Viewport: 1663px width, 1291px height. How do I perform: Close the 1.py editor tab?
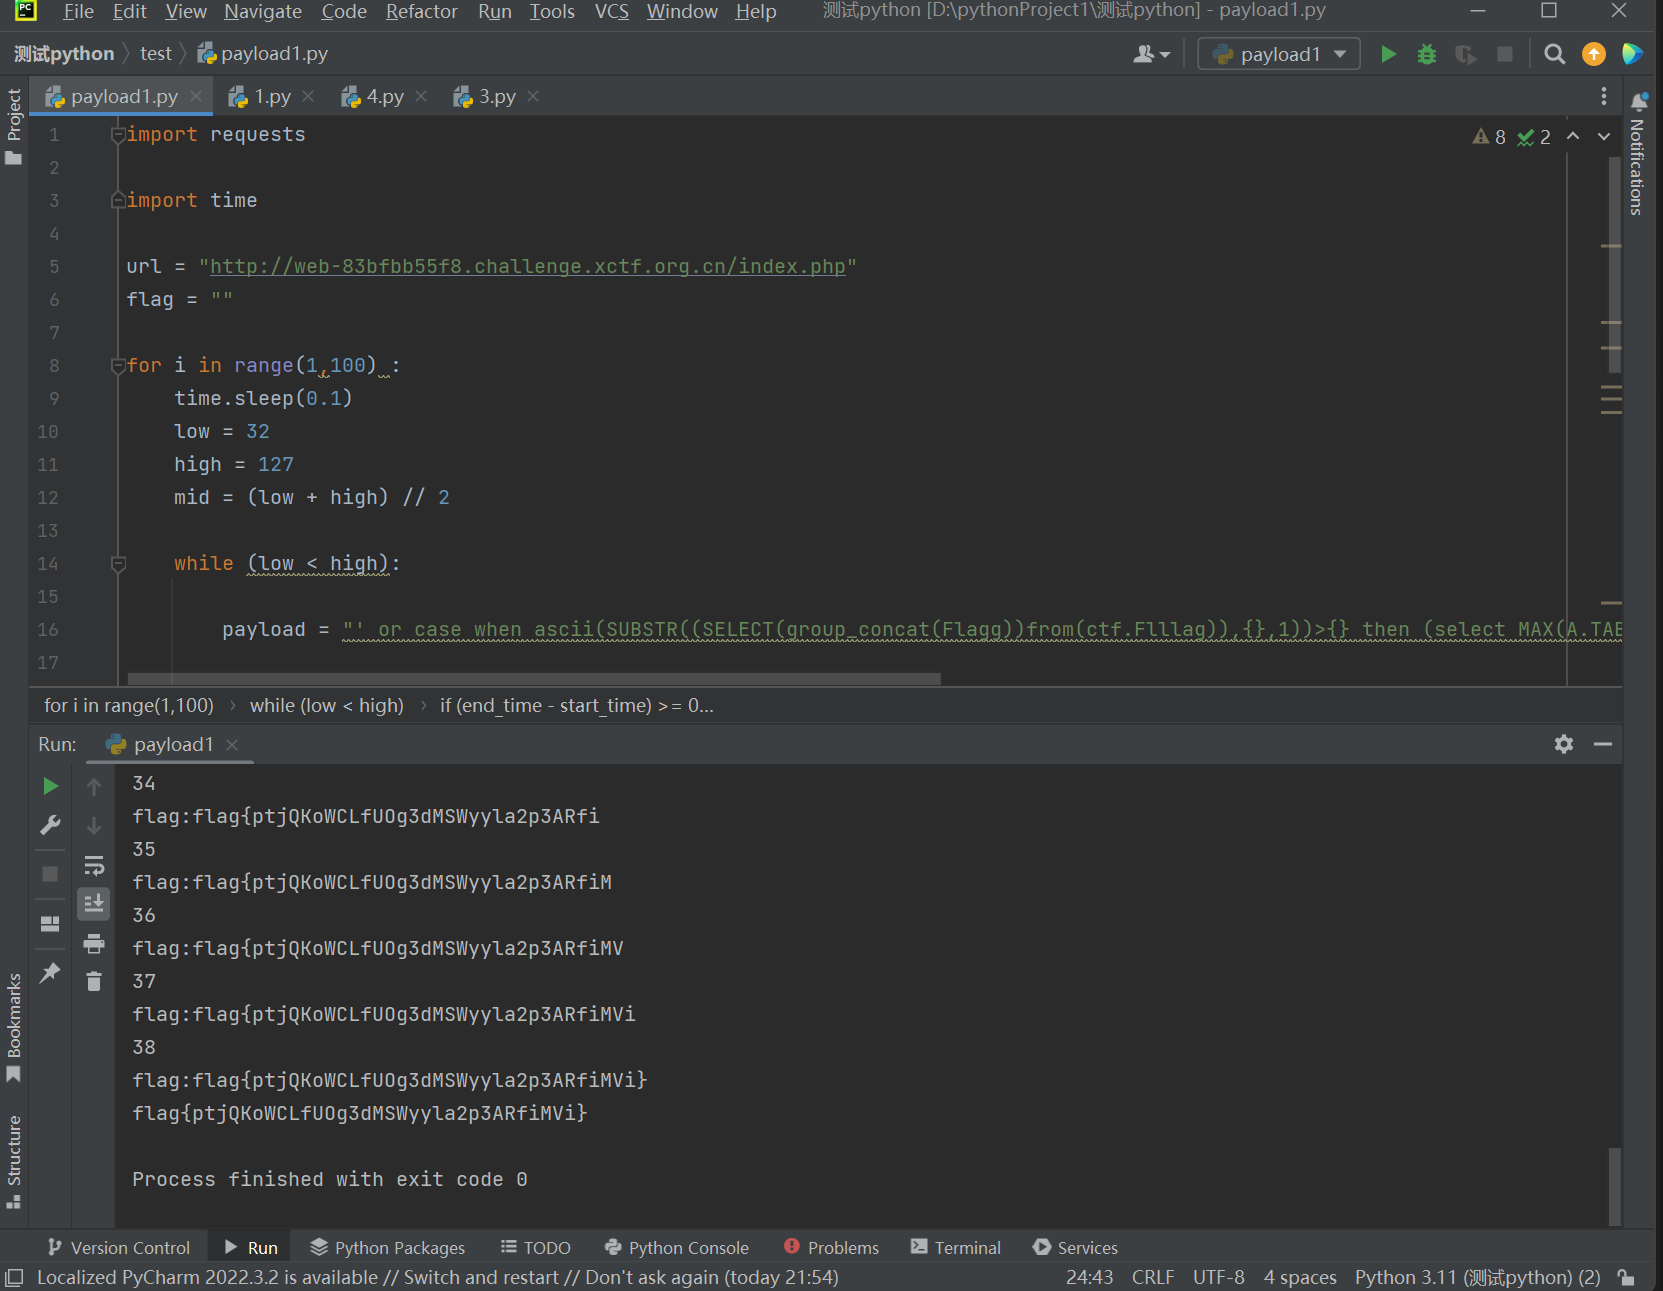[308, 96]
